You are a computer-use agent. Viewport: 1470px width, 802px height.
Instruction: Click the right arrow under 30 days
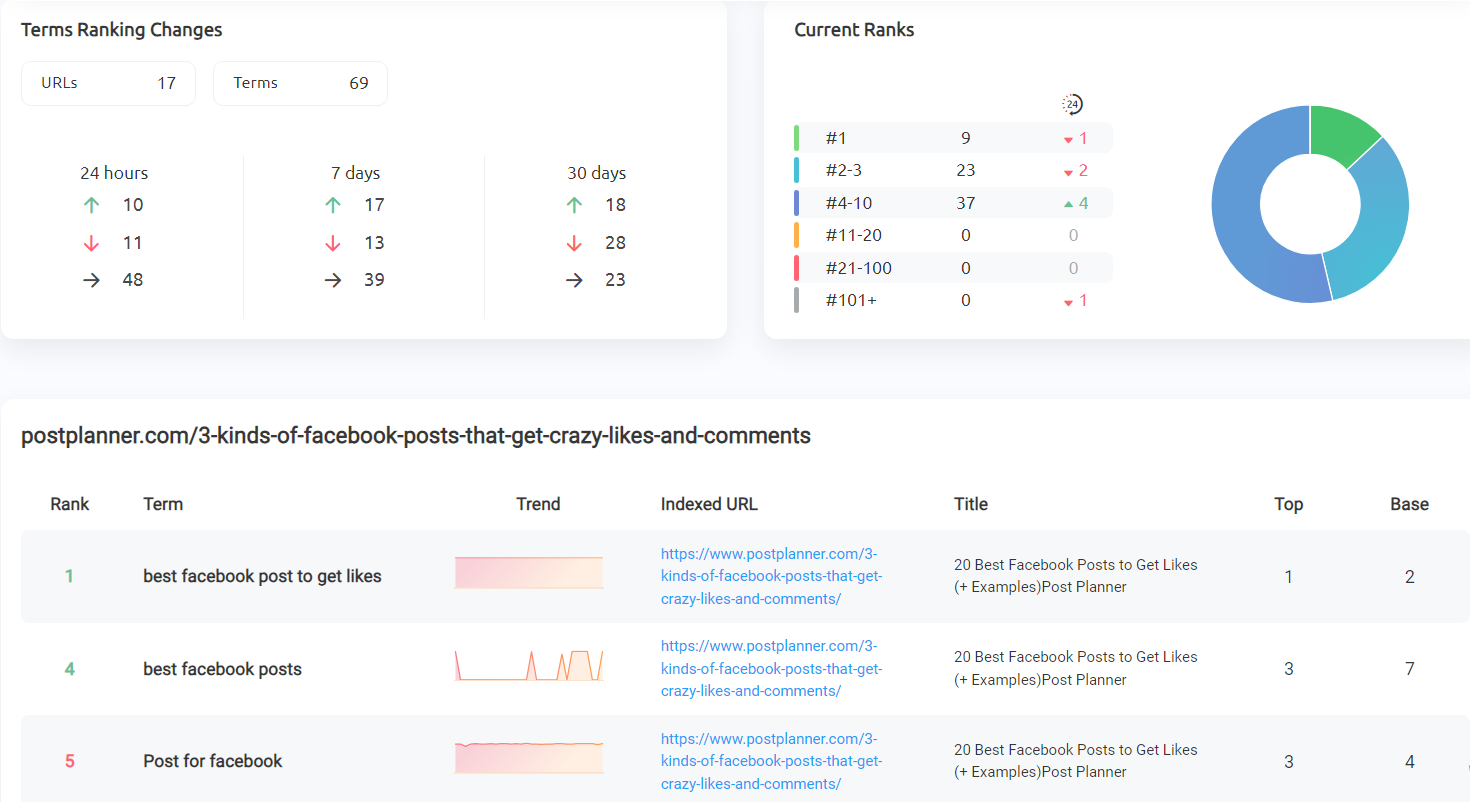click(574, 280)
